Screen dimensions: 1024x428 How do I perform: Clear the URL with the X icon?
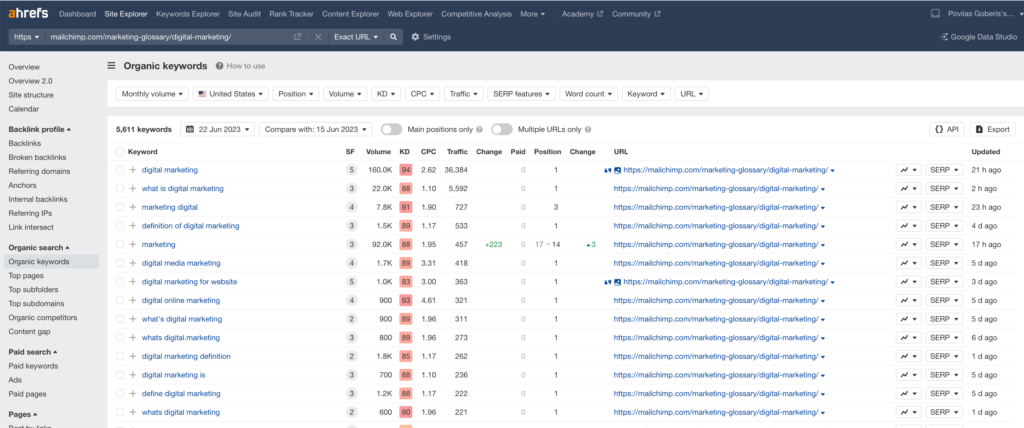(318, 37)
